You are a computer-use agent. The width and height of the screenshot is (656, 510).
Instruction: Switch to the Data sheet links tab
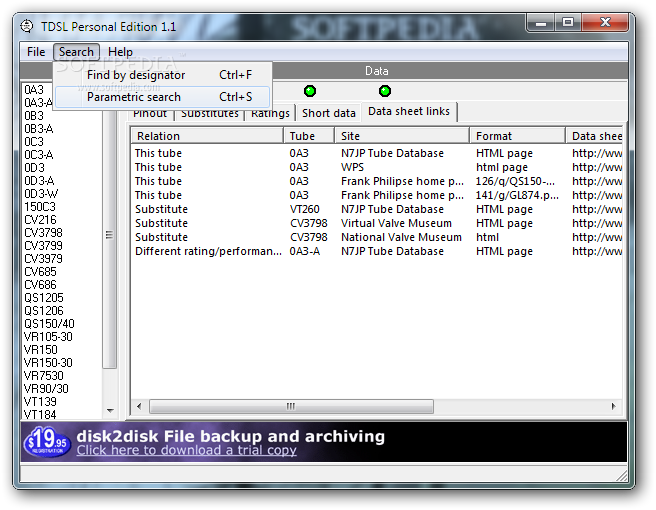tap(409, 111)
